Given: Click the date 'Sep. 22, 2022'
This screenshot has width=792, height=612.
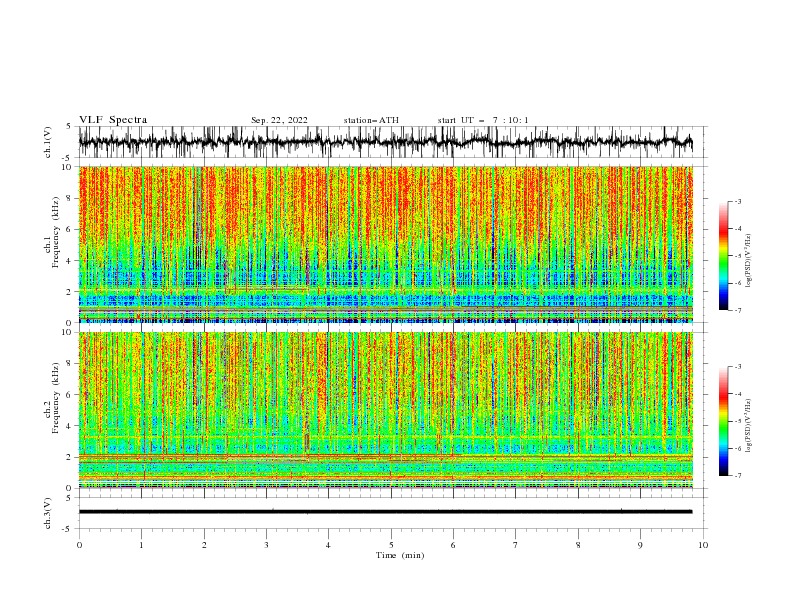Looking at the screenshot, I should coord(279,120).
